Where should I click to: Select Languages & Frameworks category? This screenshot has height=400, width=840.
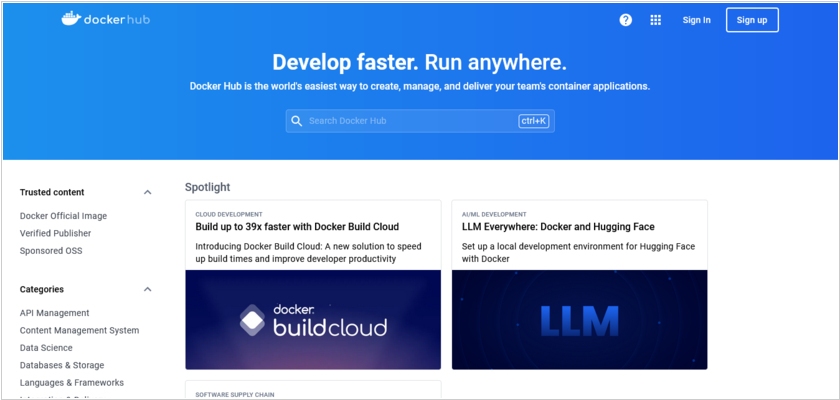[72, 382]
